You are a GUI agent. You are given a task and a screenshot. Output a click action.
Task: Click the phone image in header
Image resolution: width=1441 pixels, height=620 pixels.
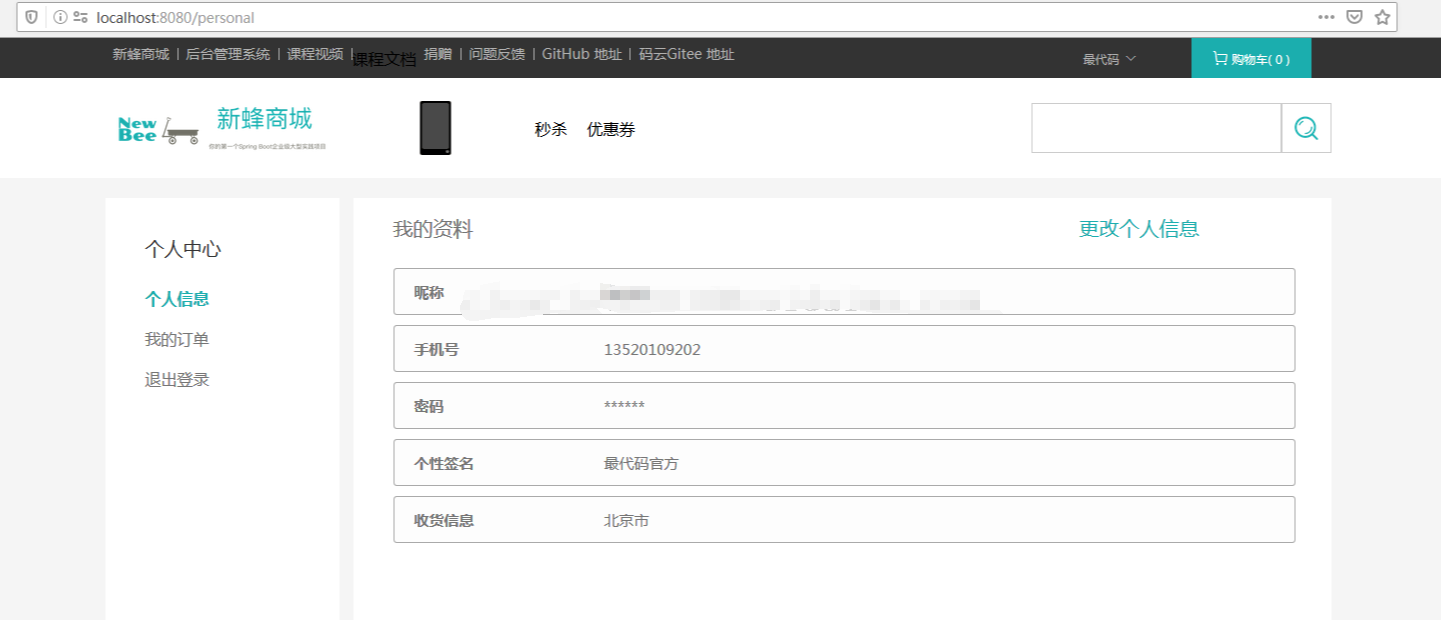(x=435, y=128)
